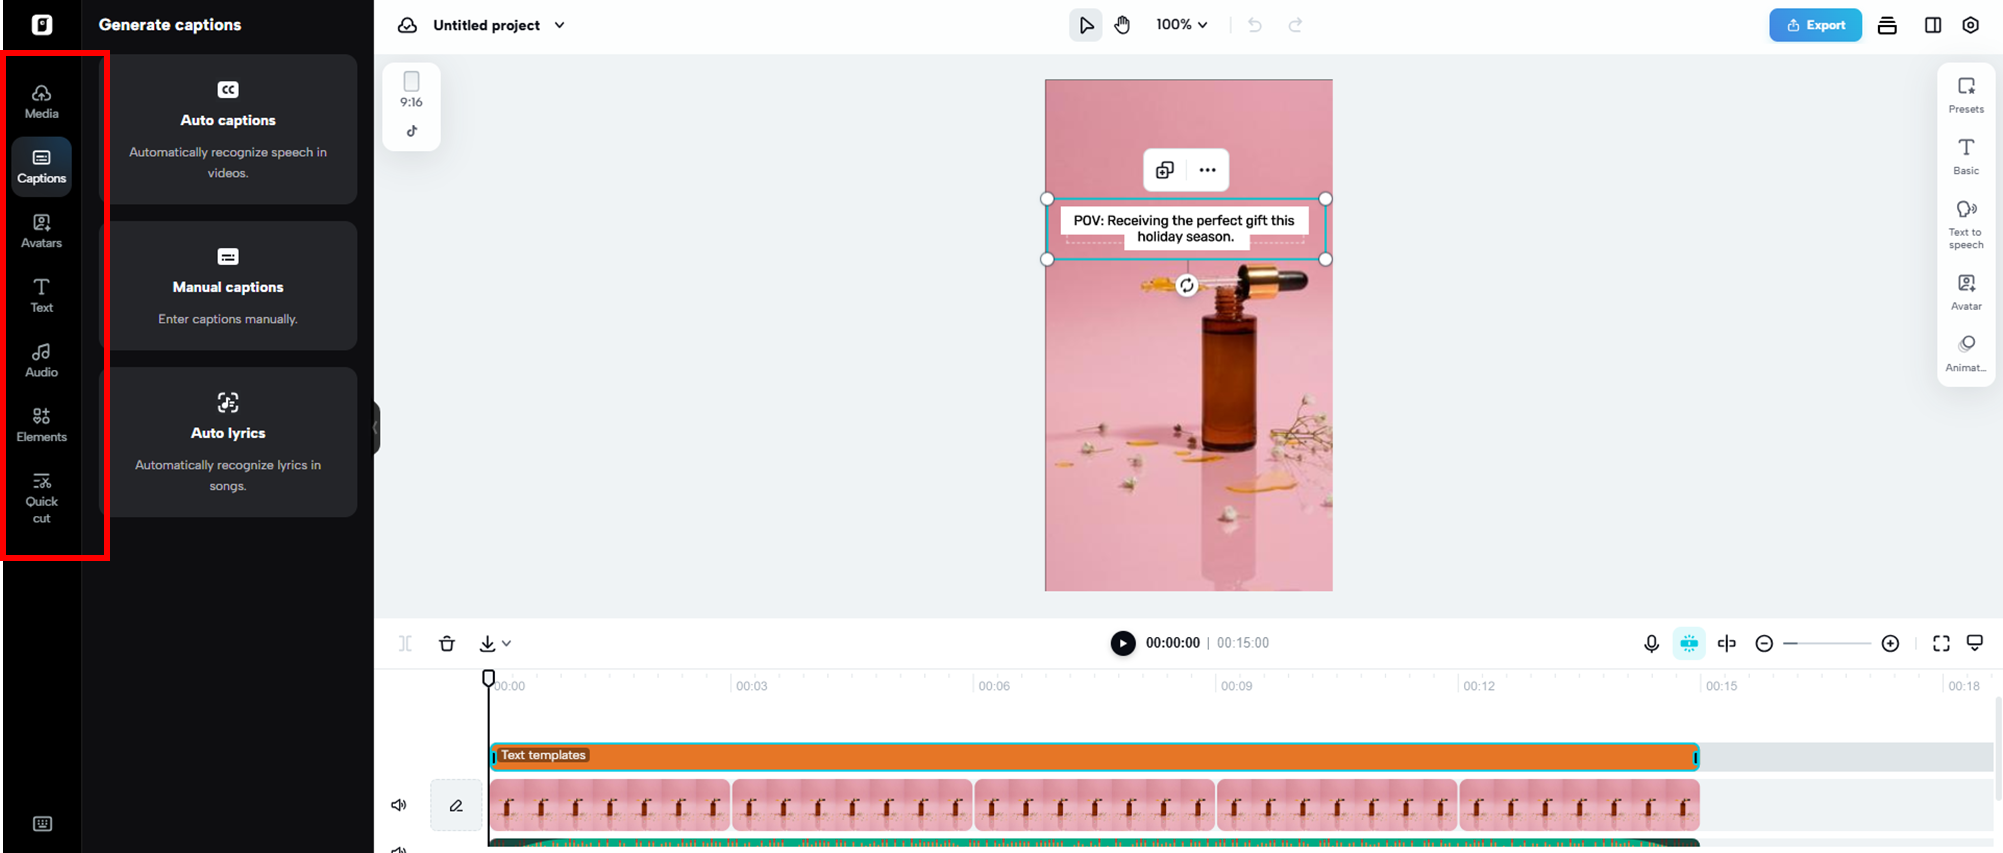
Task: Open Text to speech panel
Action: [x=1966, y=225]
